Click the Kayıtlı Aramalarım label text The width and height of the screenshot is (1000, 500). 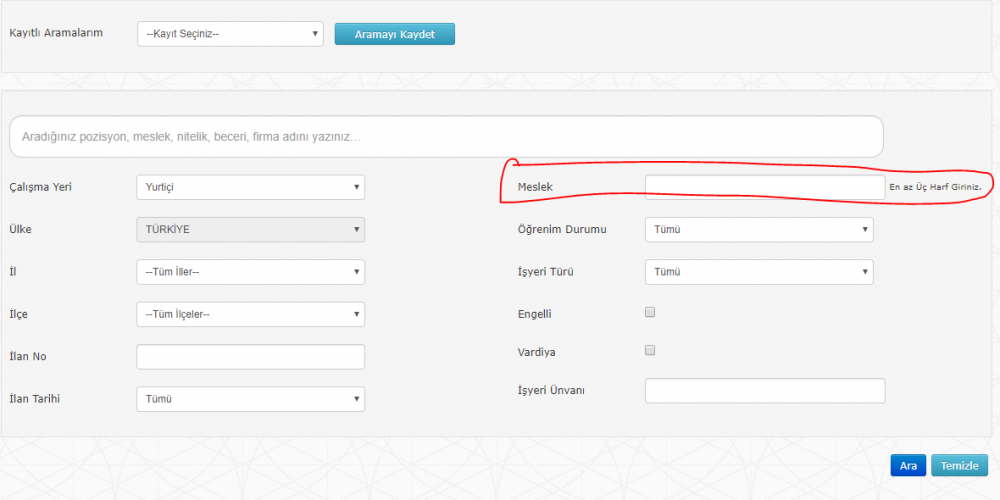[56, 33]
